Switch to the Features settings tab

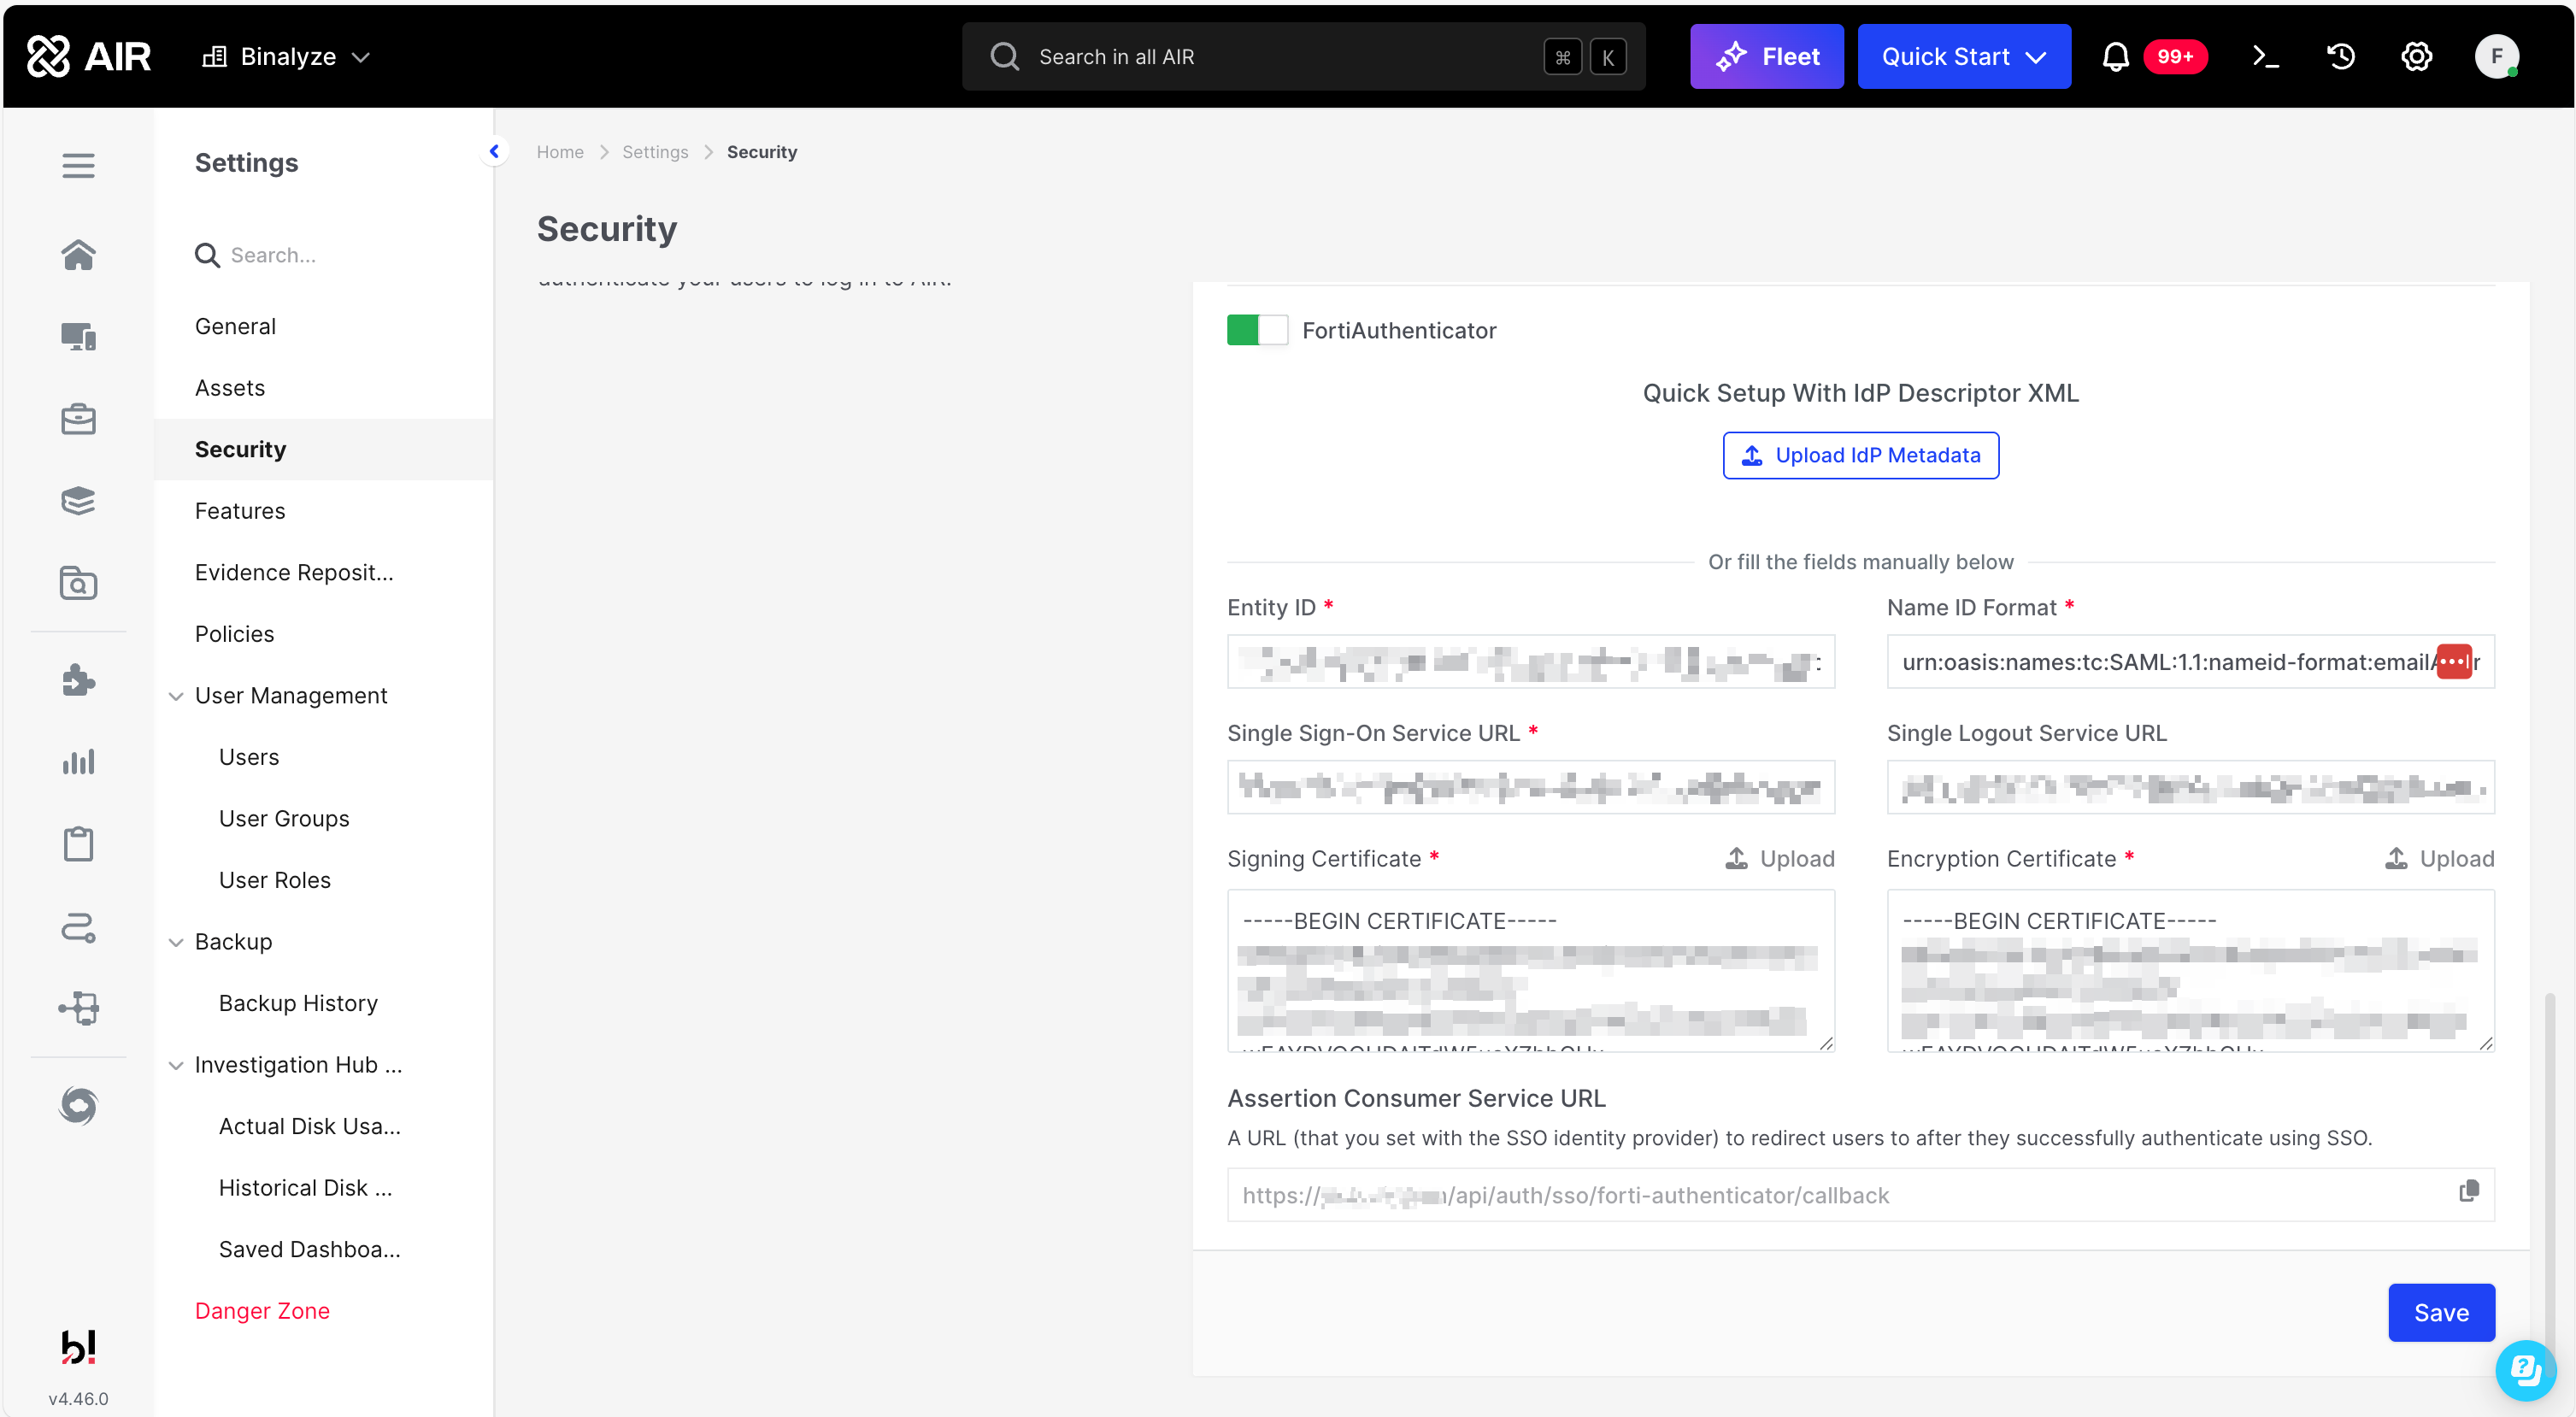click(x=240, y=510)
